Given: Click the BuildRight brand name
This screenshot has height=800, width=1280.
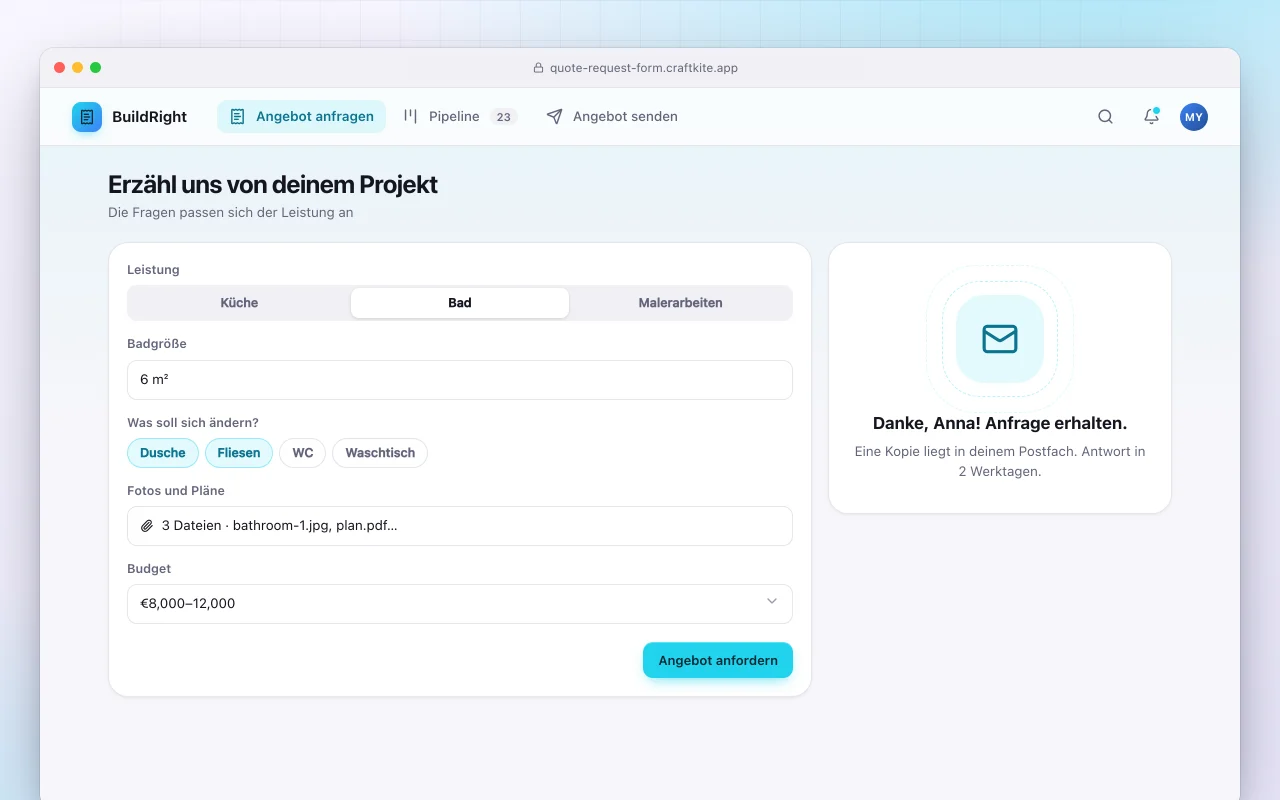Looking at the screenshot, I should pos(149,117).
